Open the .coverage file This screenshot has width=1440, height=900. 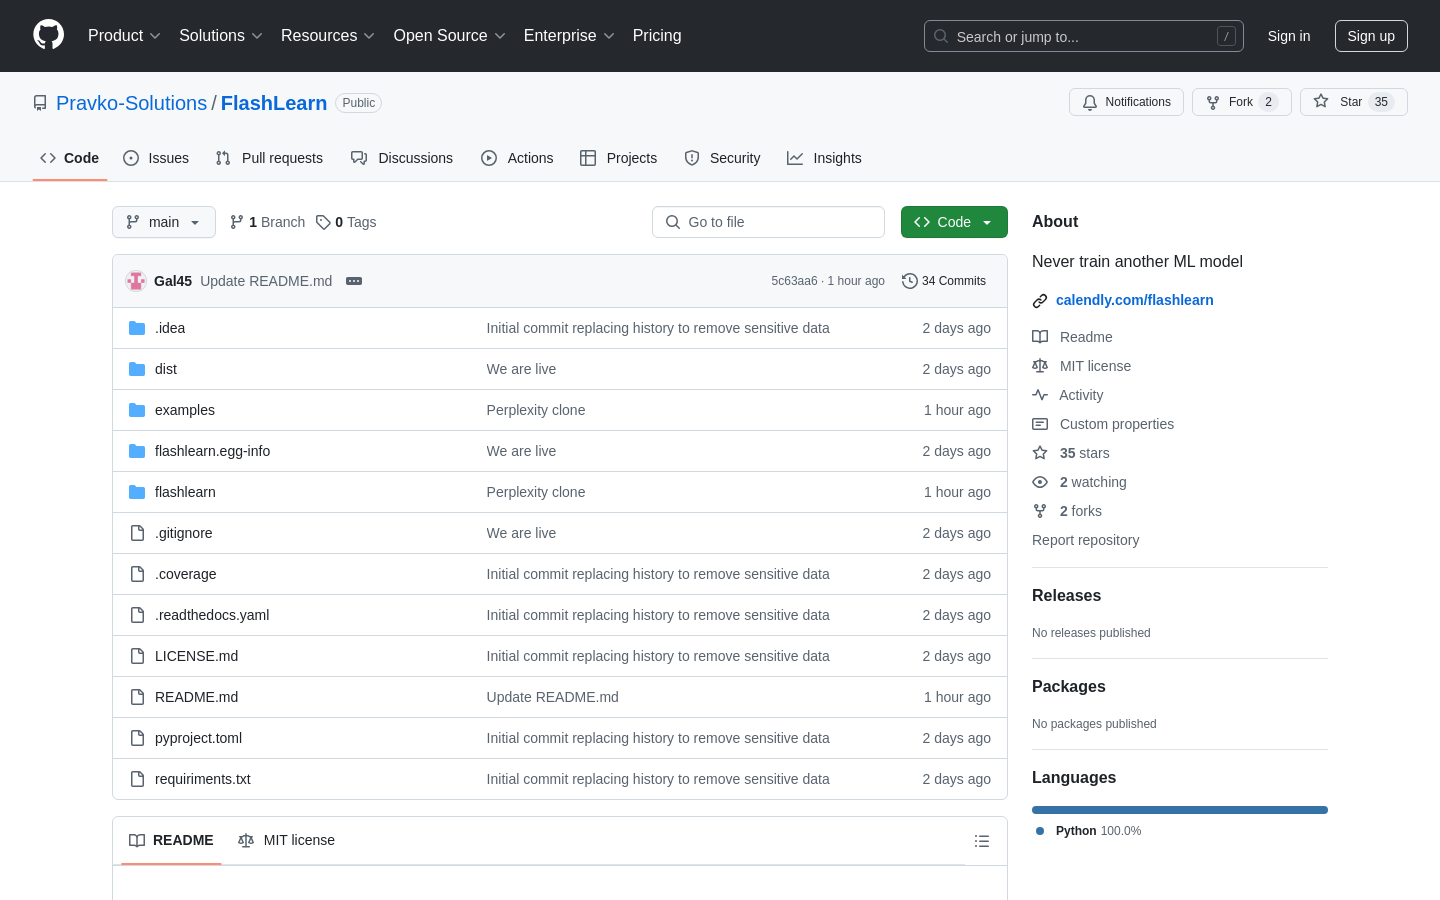tap(185, 574)
